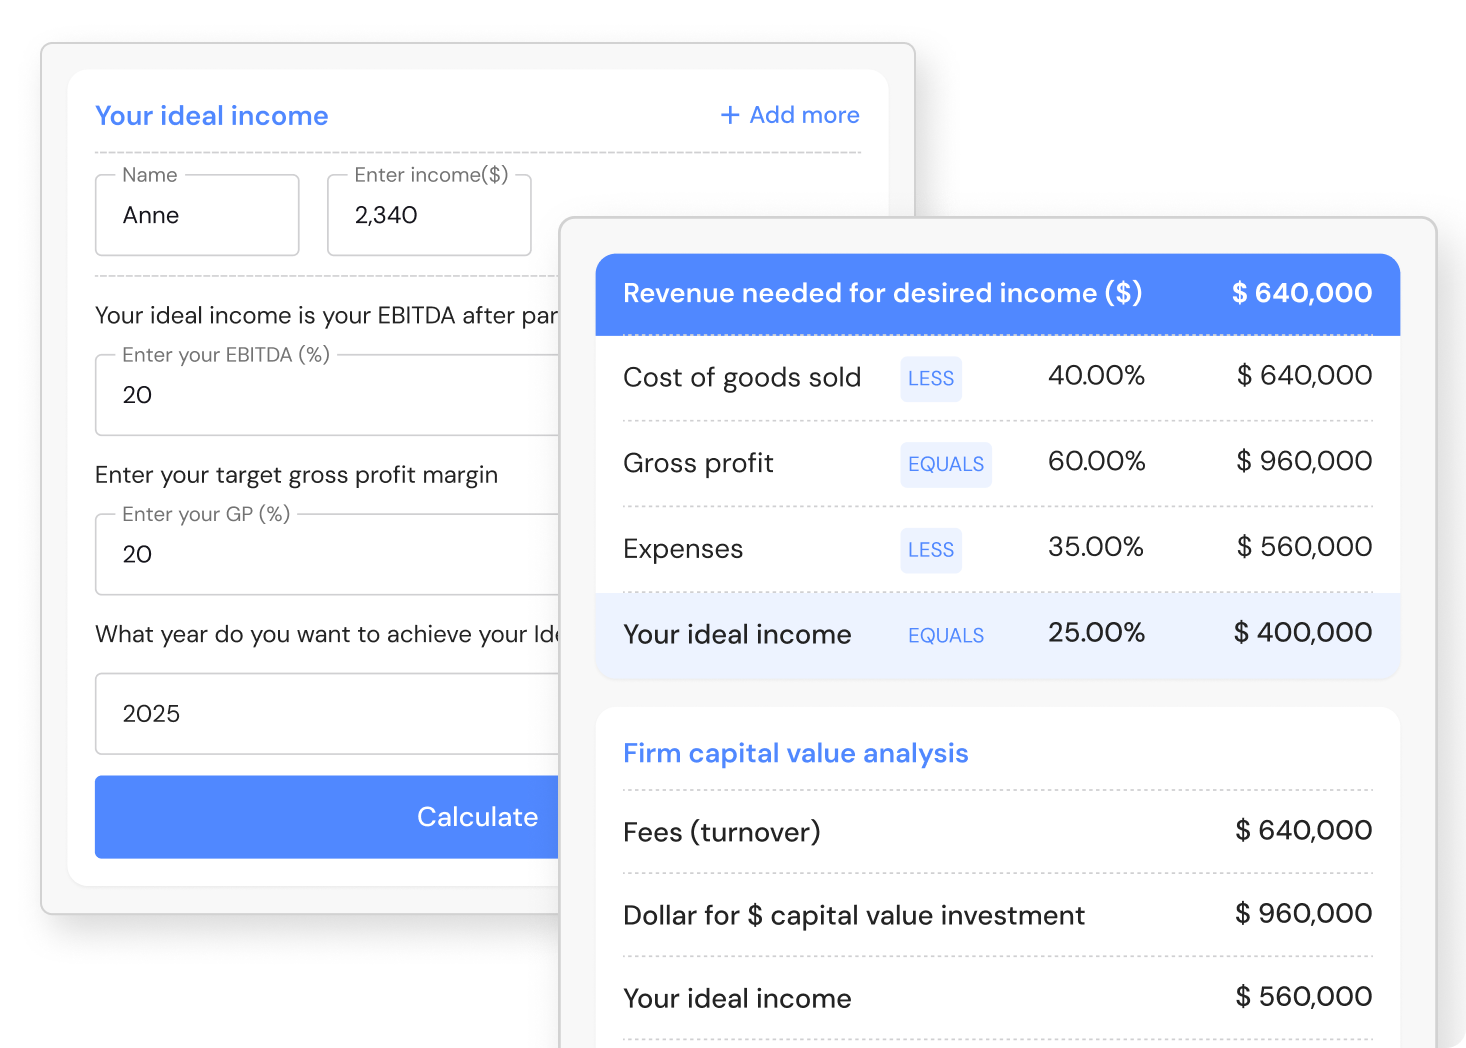The image size is (1466, 1048).
Task: Select the Fees (turnover) row label
Action: (x=721, y=832)
